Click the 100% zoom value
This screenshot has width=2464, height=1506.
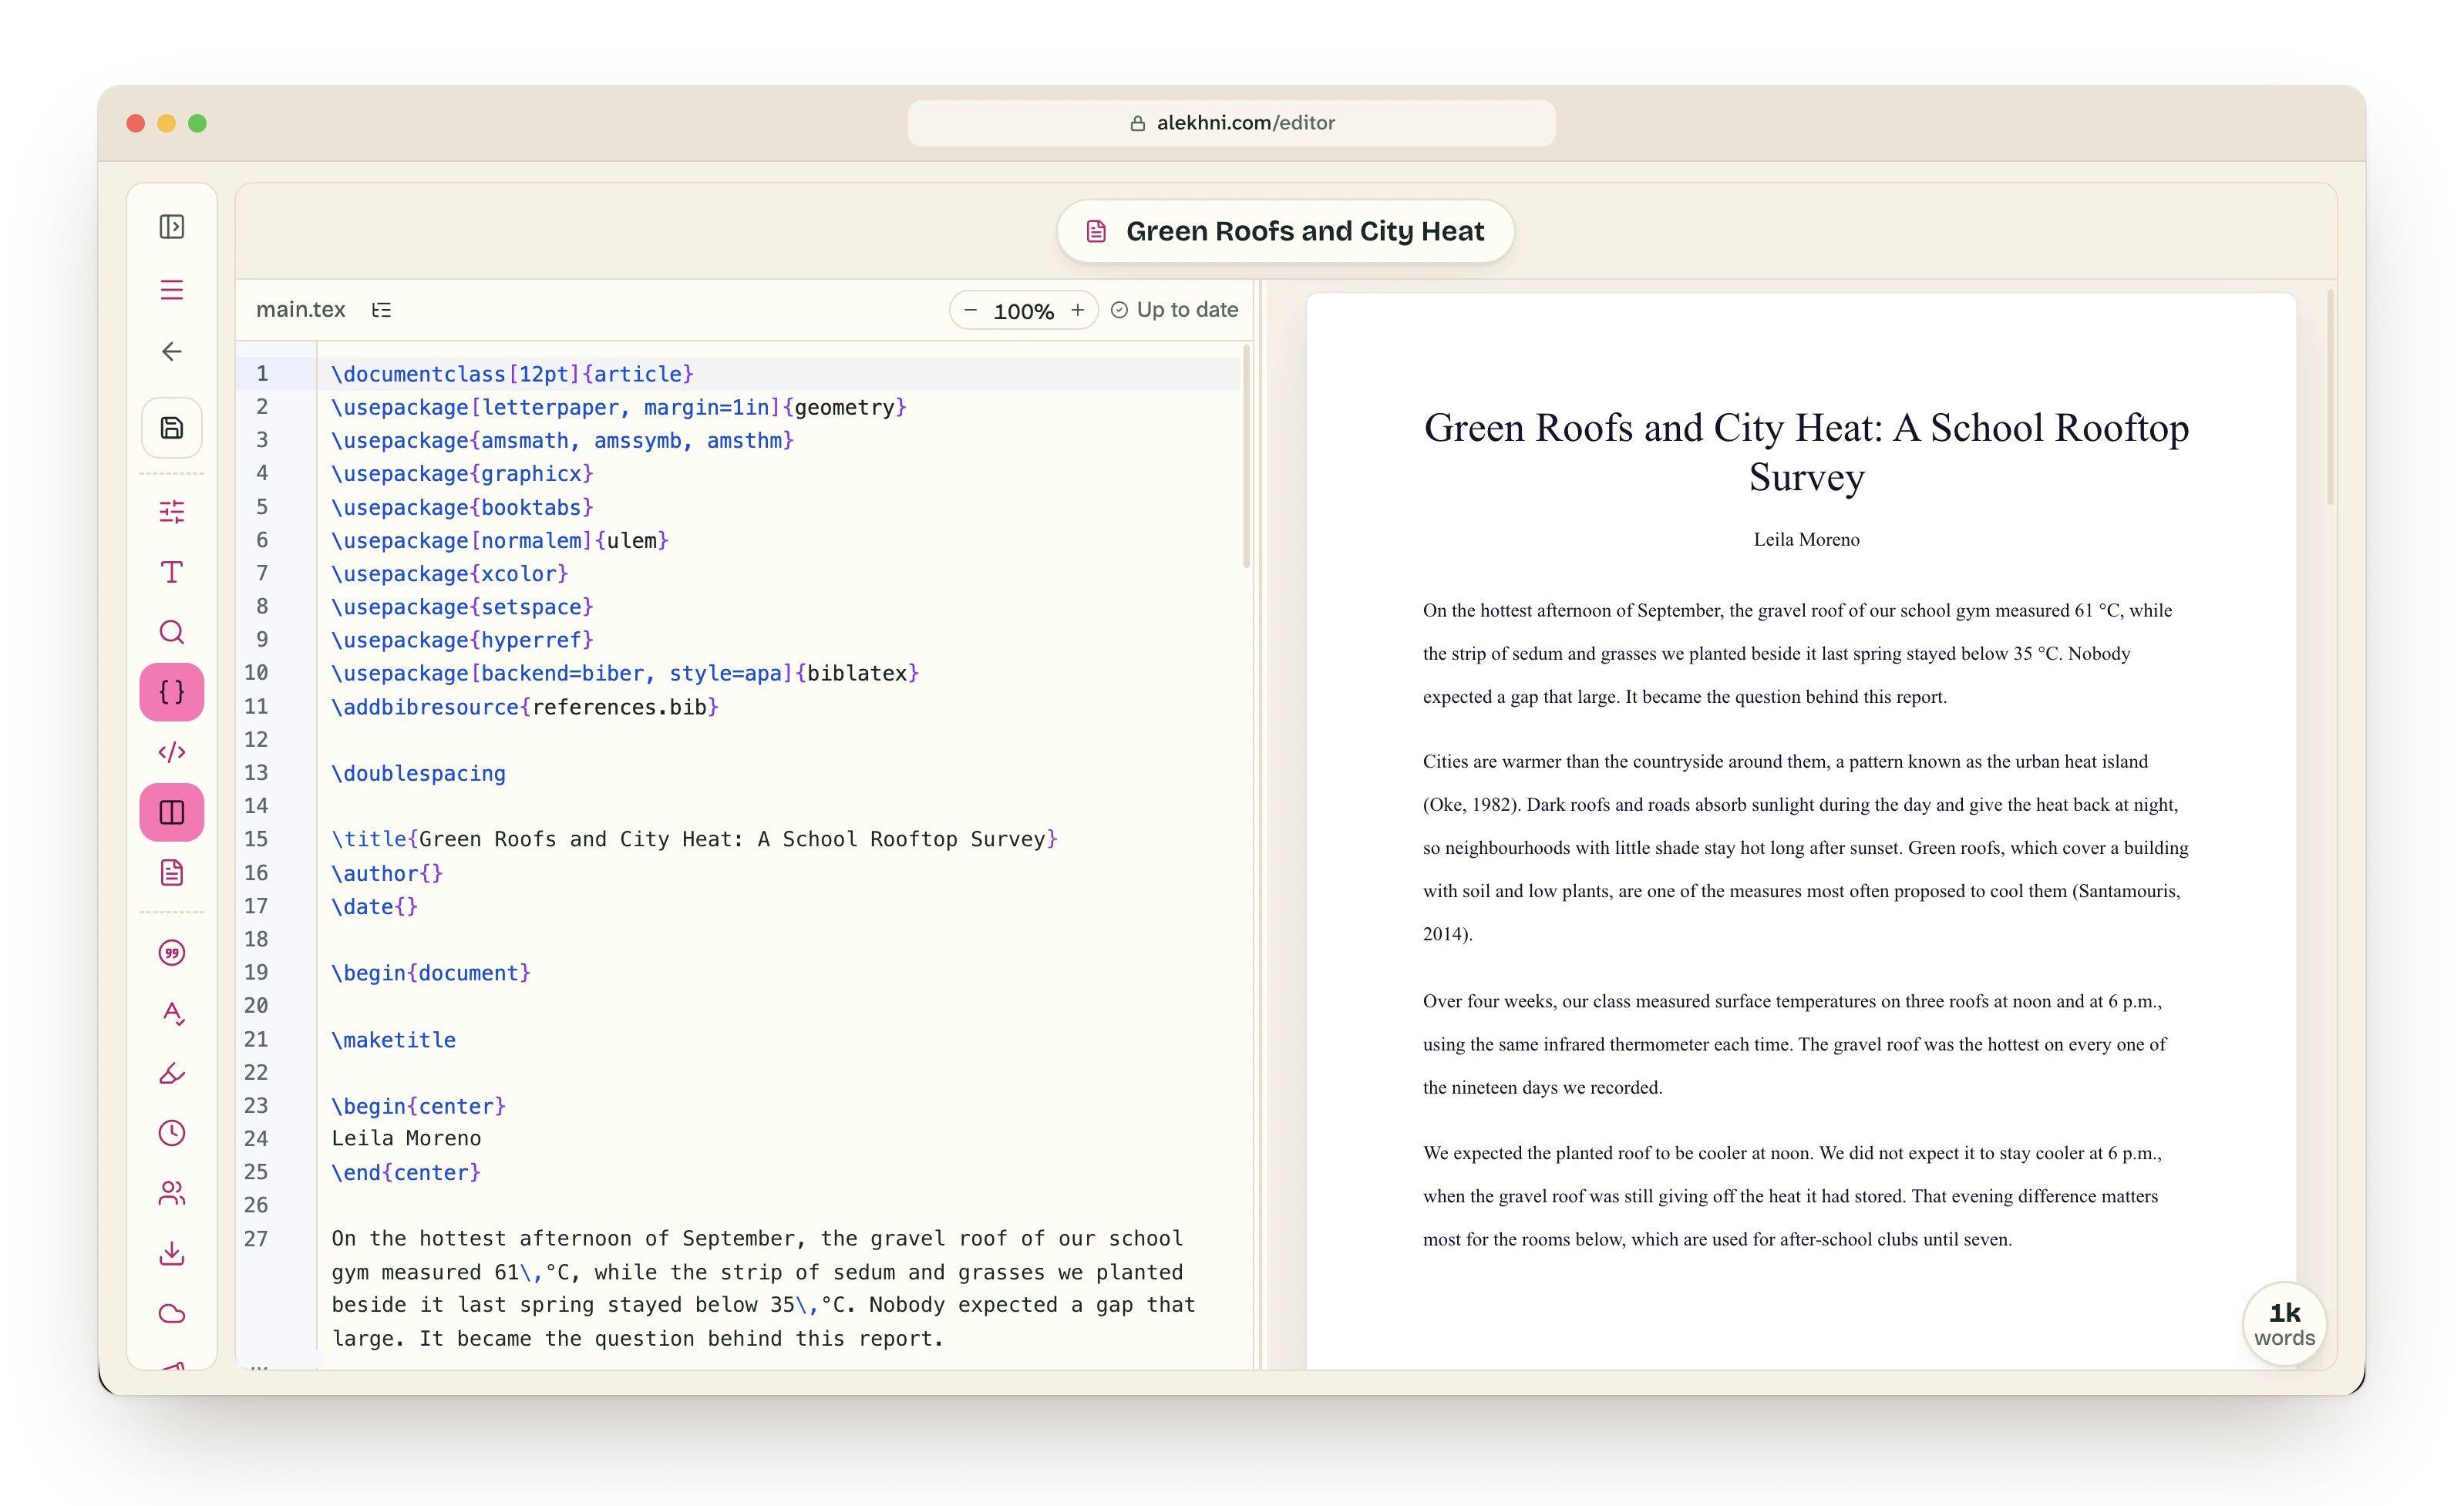coord(1024,311)
